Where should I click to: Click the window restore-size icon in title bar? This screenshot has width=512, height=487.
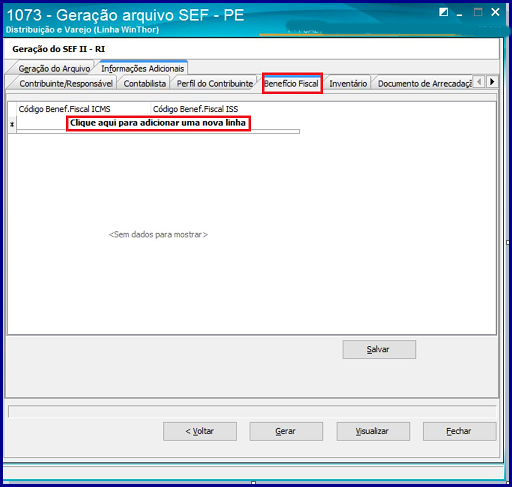pyautogui.click(x=443, y=12)
